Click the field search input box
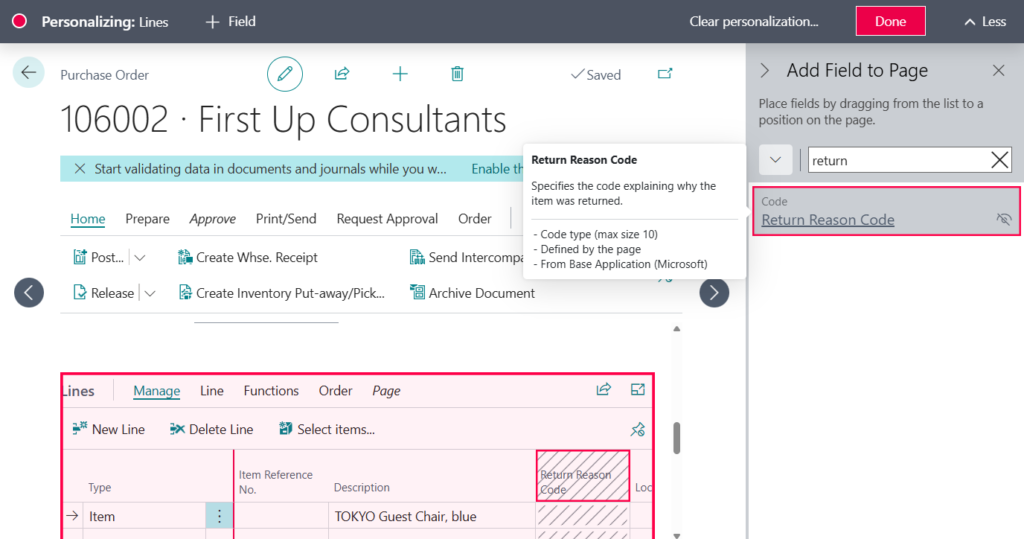 click(x=895, y=160)
